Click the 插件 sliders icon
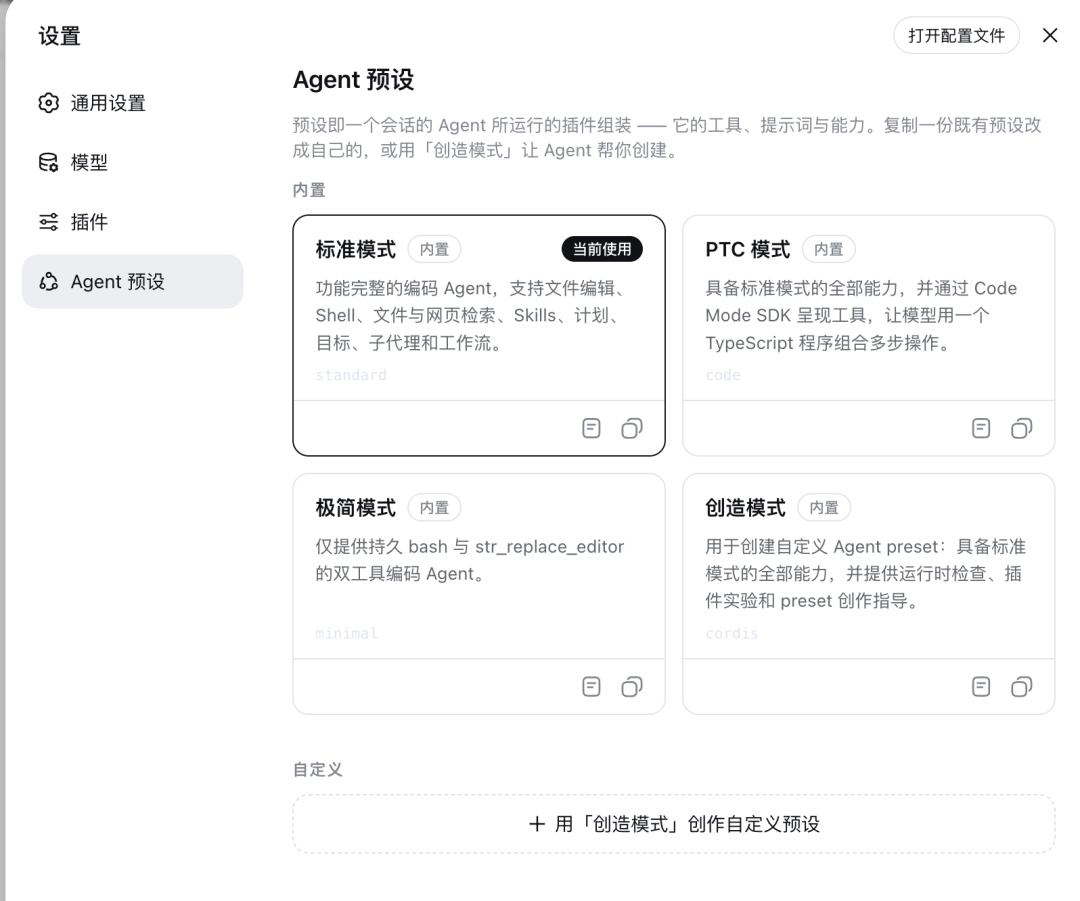 point(48,222)
